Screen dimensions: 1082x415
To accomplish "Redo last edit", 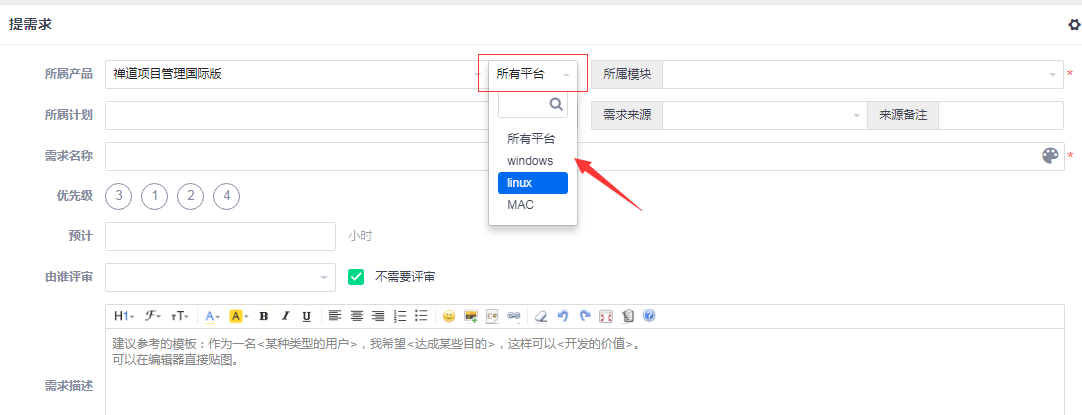I will pyautogui.click(x=584, y=316).
